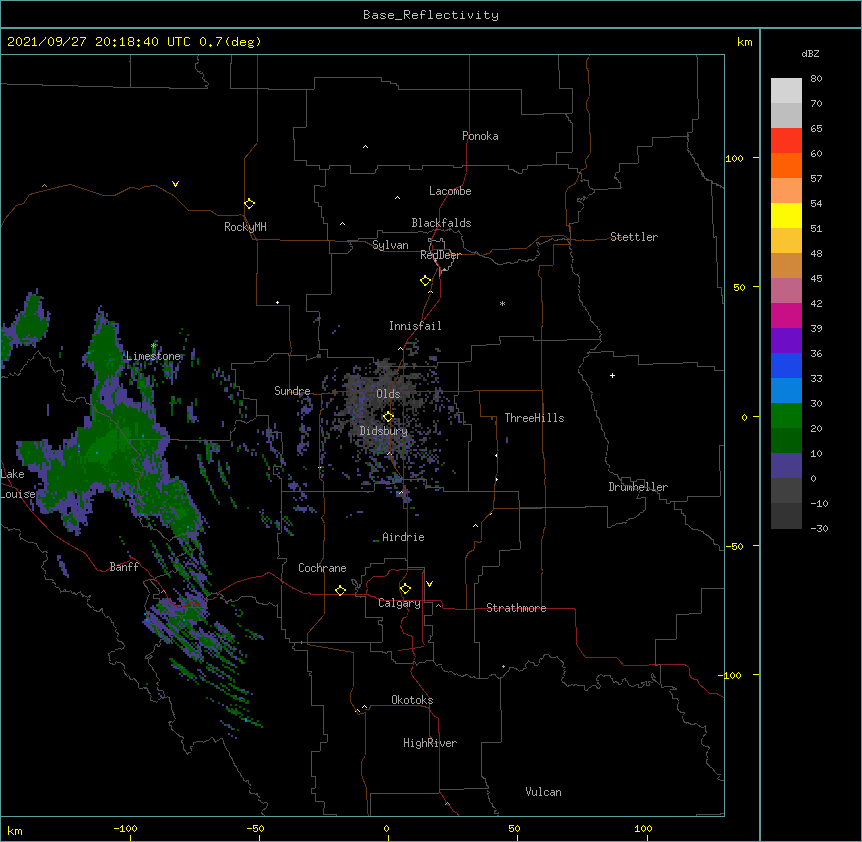Click the yellow diamond marker south of RedDeer
The height and width of the screenshot is (842, 862).
(426, 281)
